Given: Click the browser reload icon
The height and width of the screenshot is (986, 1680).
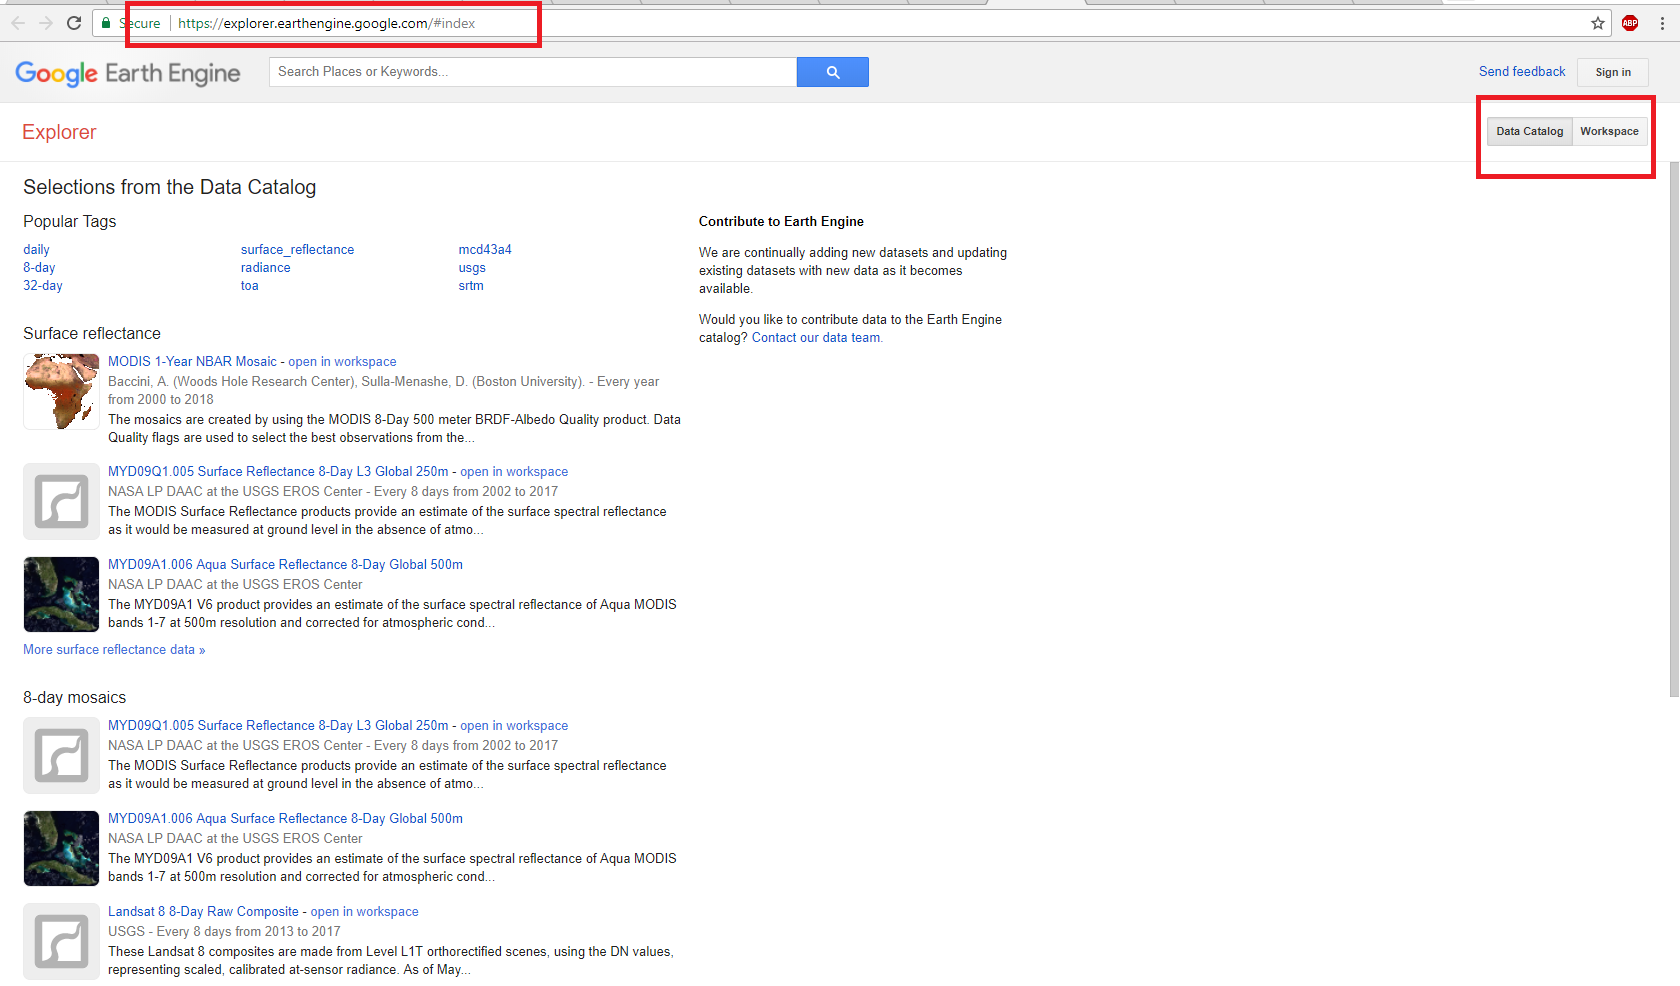Looking at the screenshot, I should click(74, 23).
